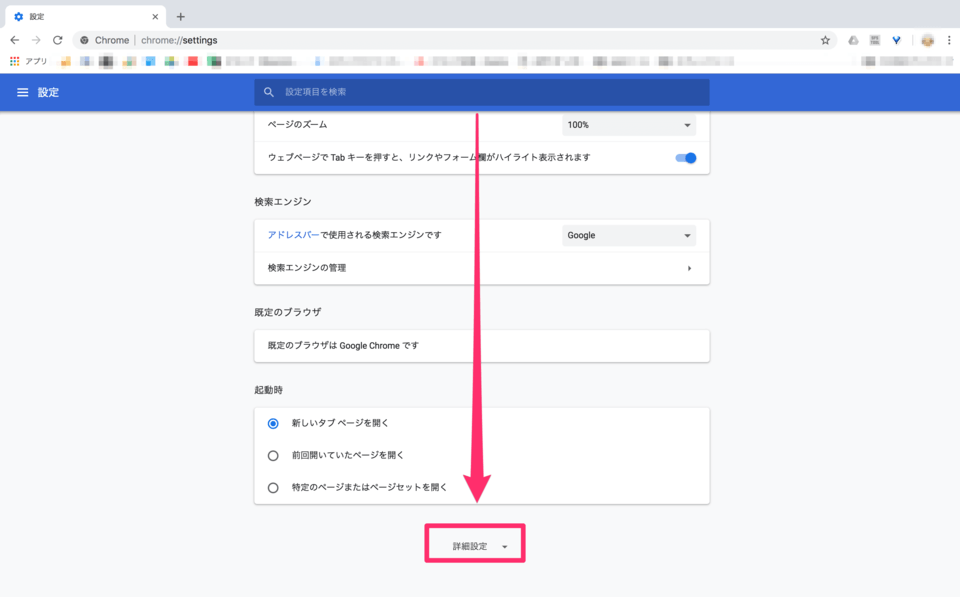The width and height of the screenshot is (960, 597).
Task: Open the settings hamburger menu
Action: (22, 92)
